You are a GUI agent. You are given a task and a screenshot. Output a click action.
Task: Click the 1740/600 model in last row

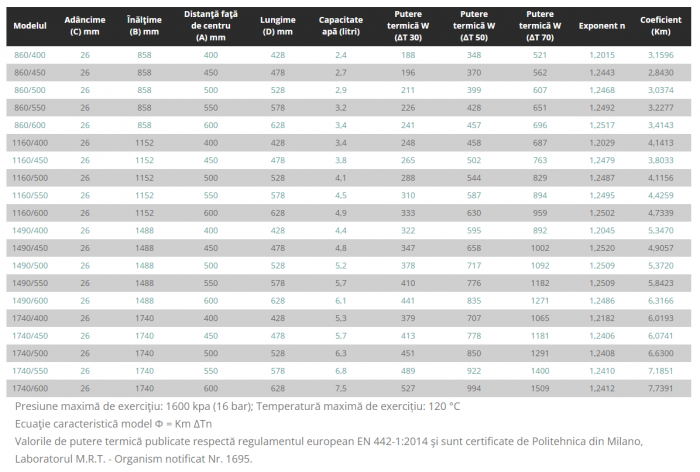click(31, 388)
